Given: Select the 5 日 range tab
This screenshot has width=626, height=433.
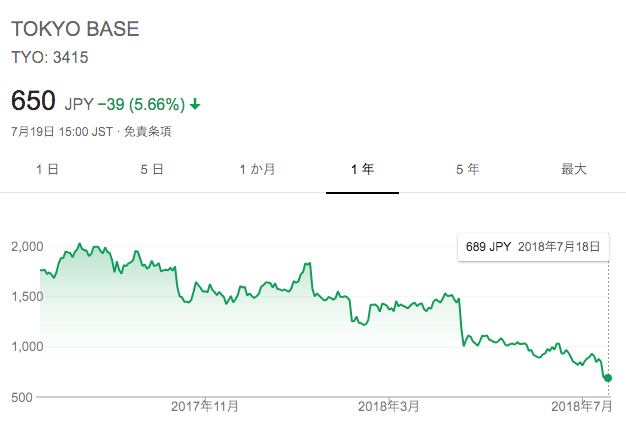Looking at the screenshot, I should click(x=152, y=170).
